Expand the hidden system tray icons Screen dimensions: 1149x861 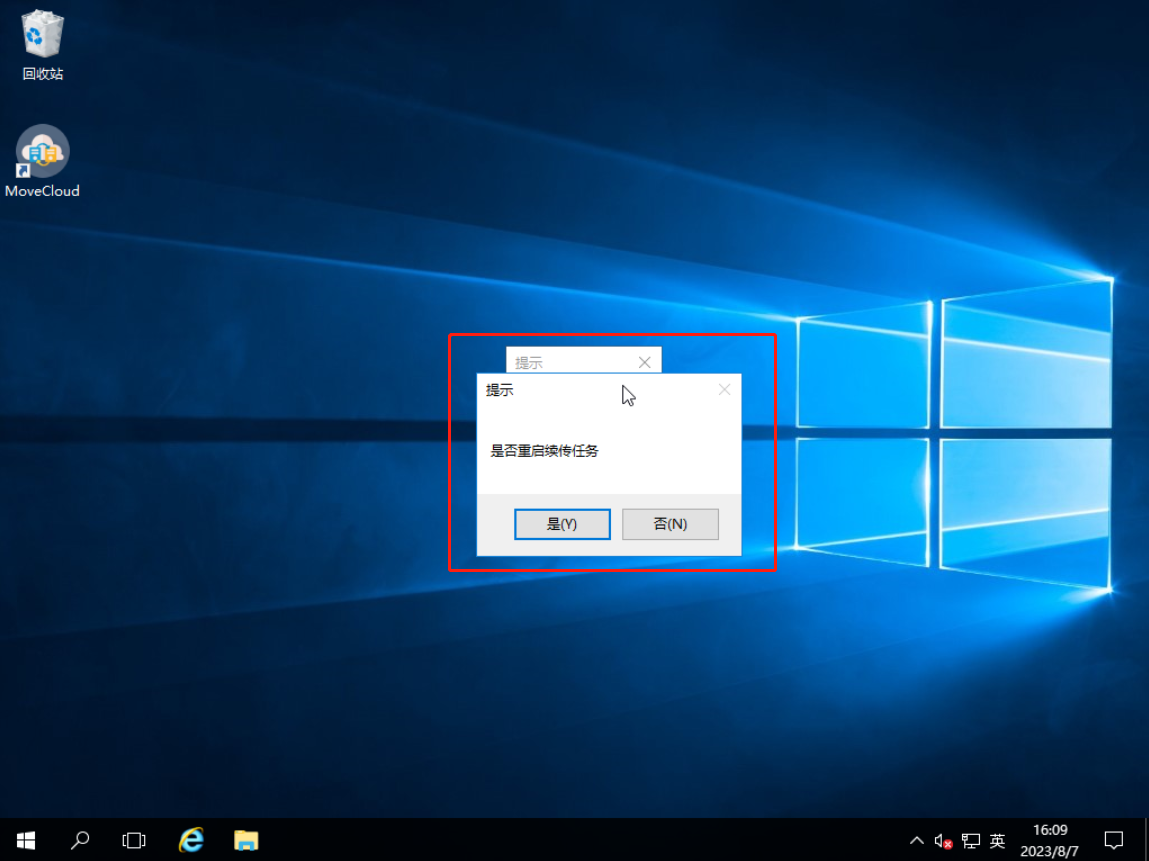[916, 840]
